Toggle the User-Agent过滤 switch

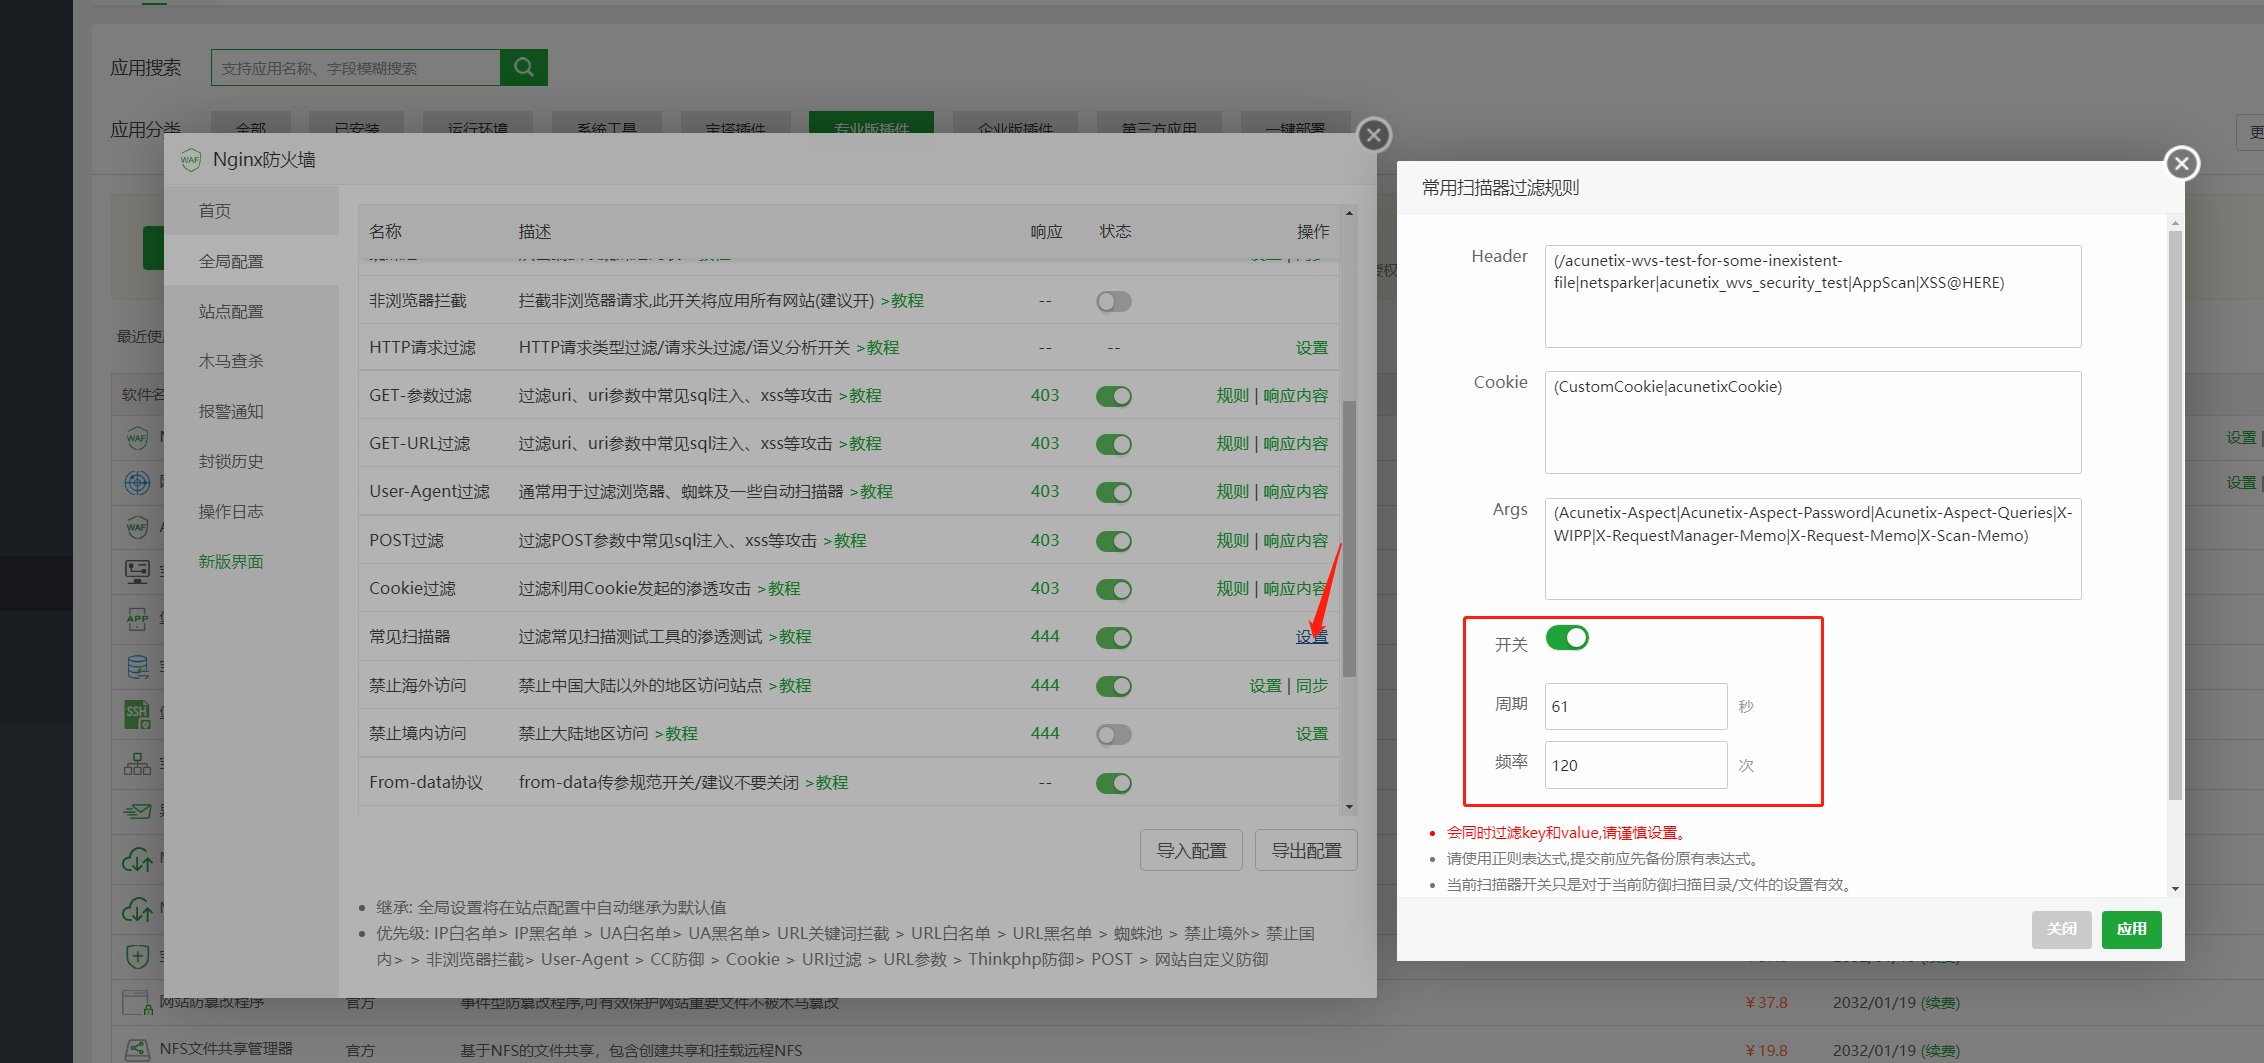coord(1113,492)
